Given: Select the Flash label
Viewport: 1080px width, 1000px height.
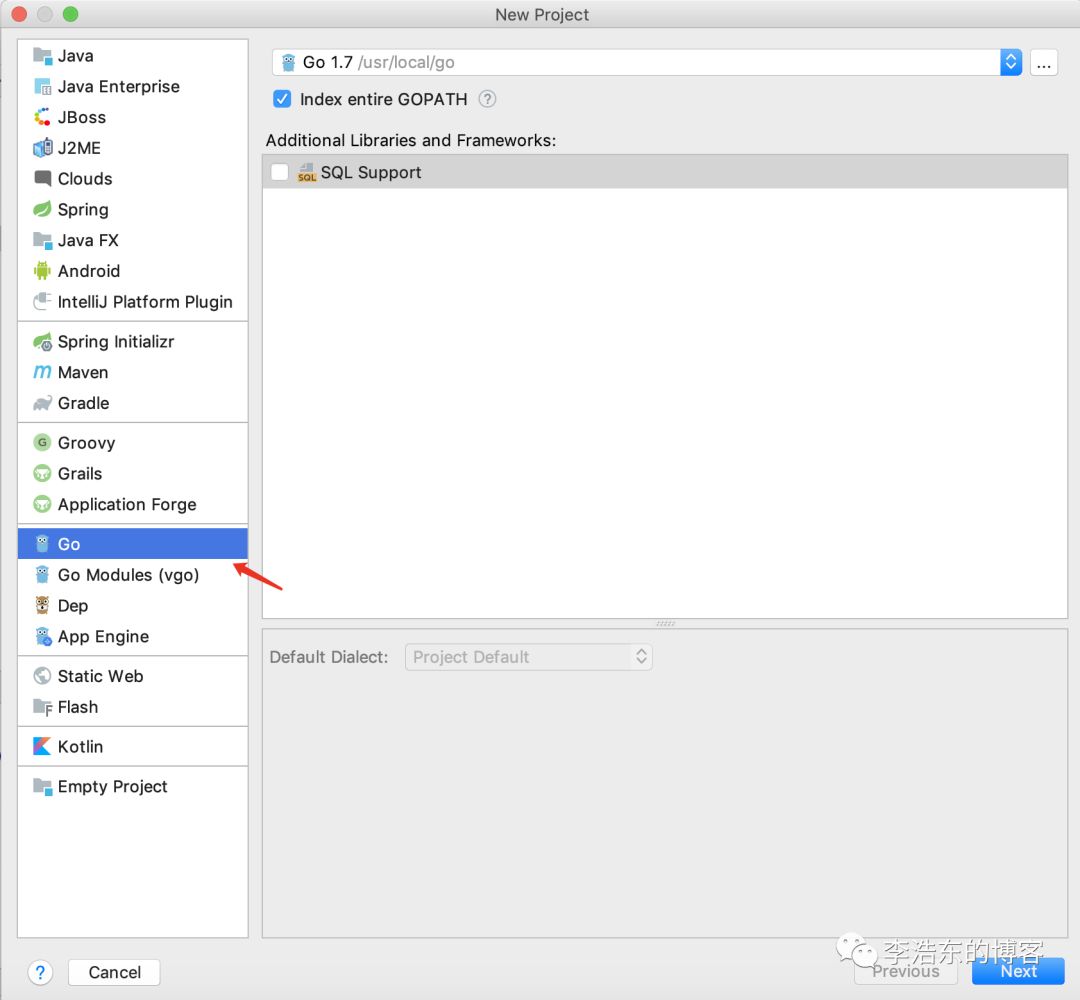Looking at the screenshot, I should 78,707.
